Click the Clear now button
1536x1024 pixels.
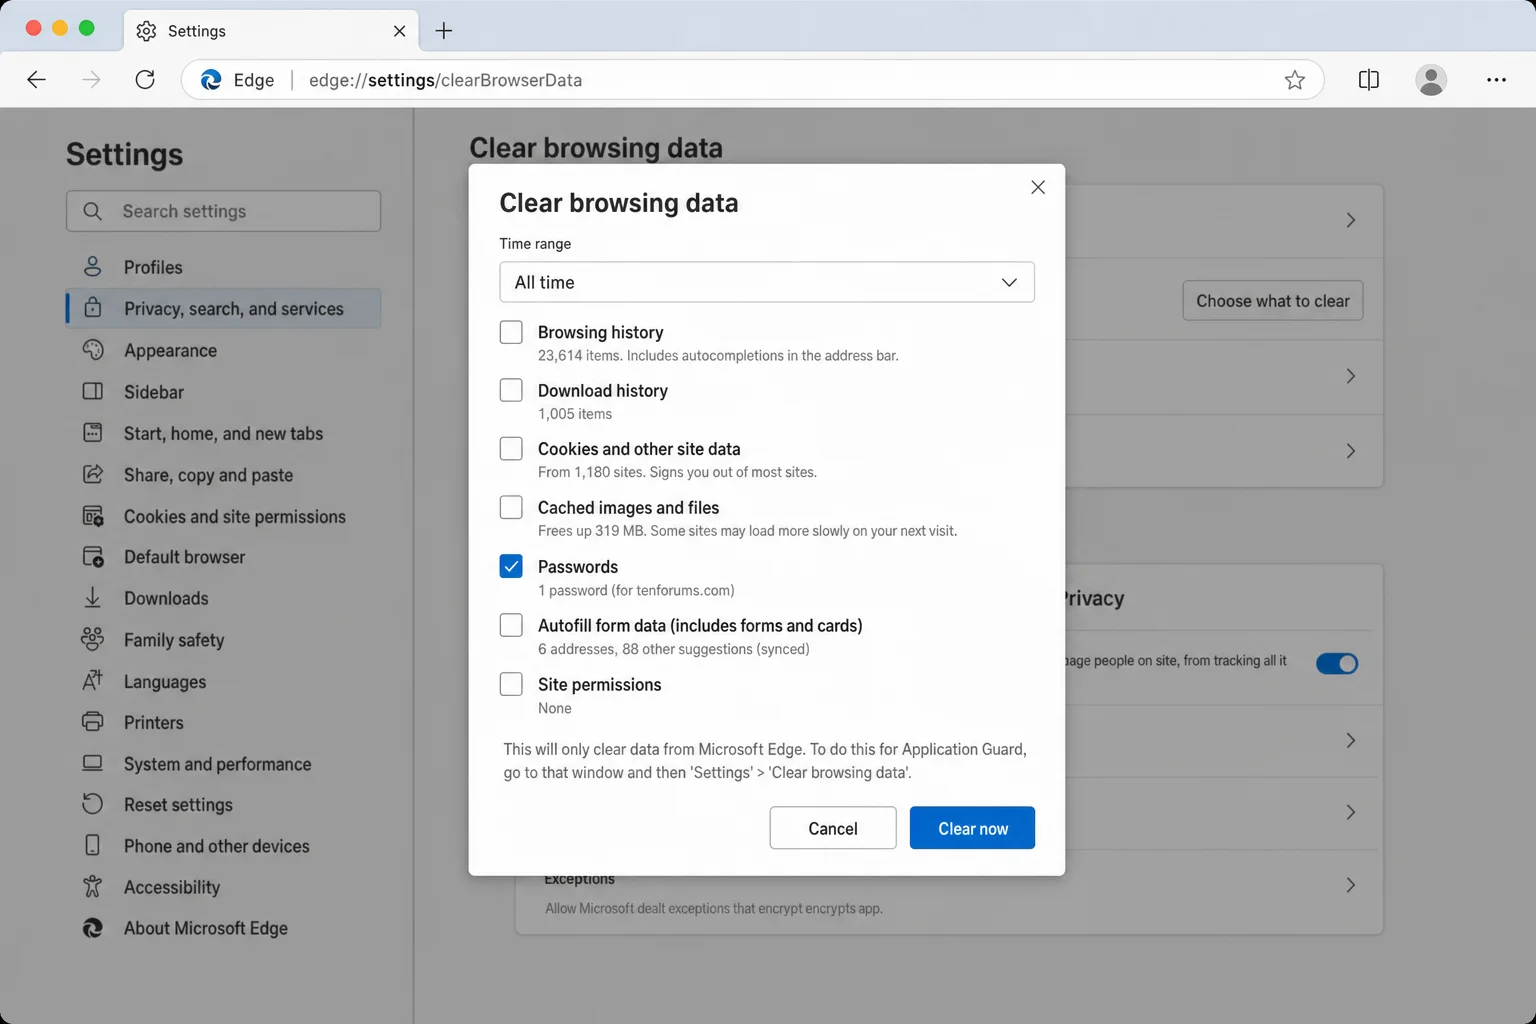click(x=972, y=828)
